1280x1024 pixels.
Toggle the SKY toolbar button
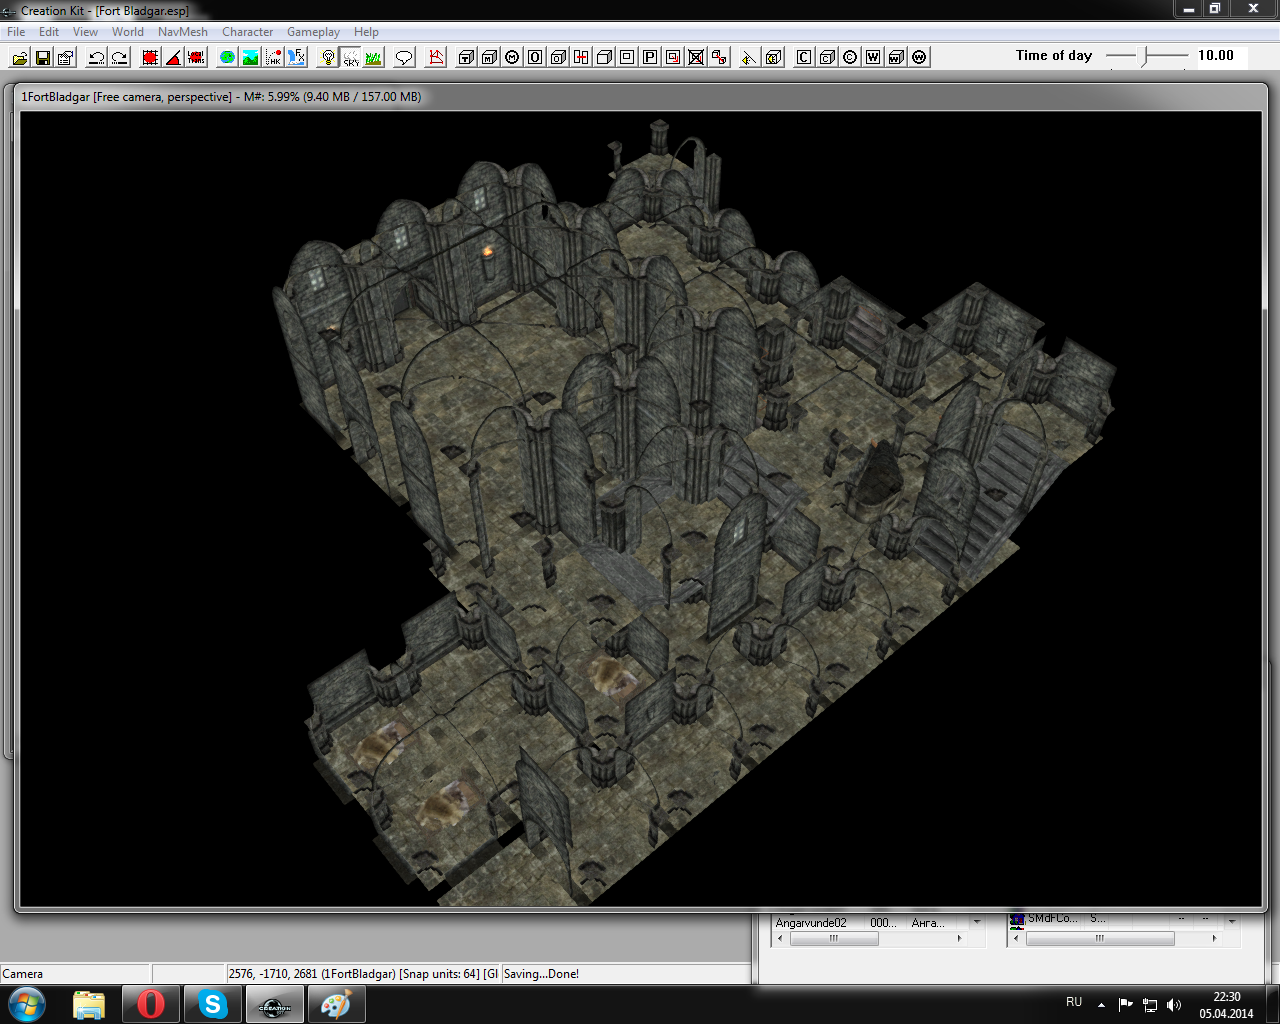tap(351, 58)
